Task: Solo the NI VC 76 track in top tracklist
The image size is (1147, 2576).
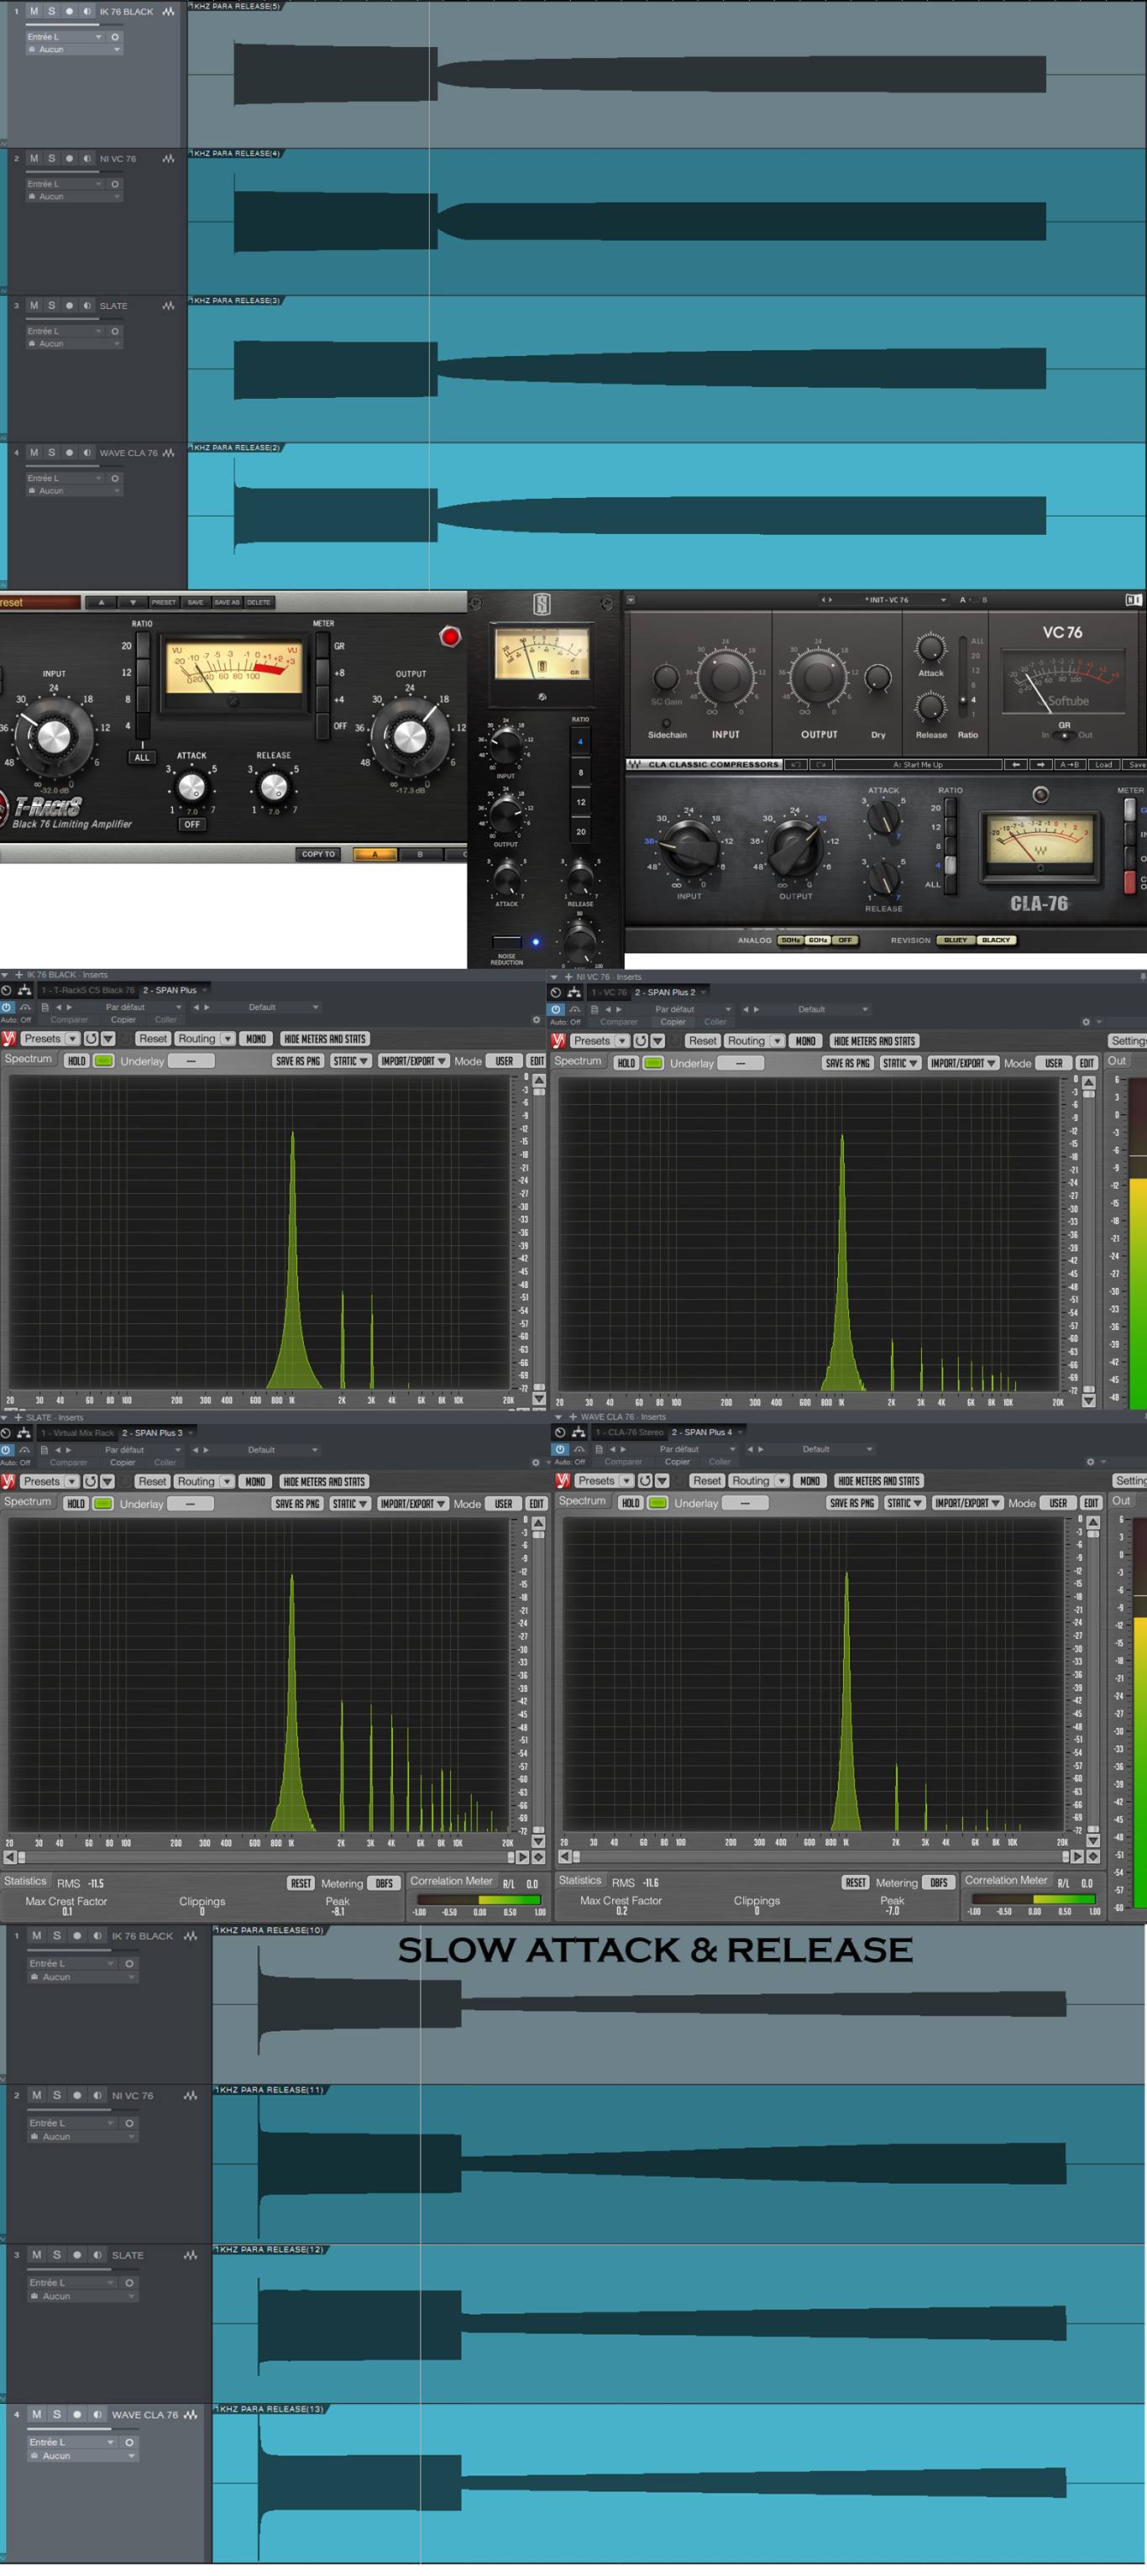Action: [x=51, y=158]
